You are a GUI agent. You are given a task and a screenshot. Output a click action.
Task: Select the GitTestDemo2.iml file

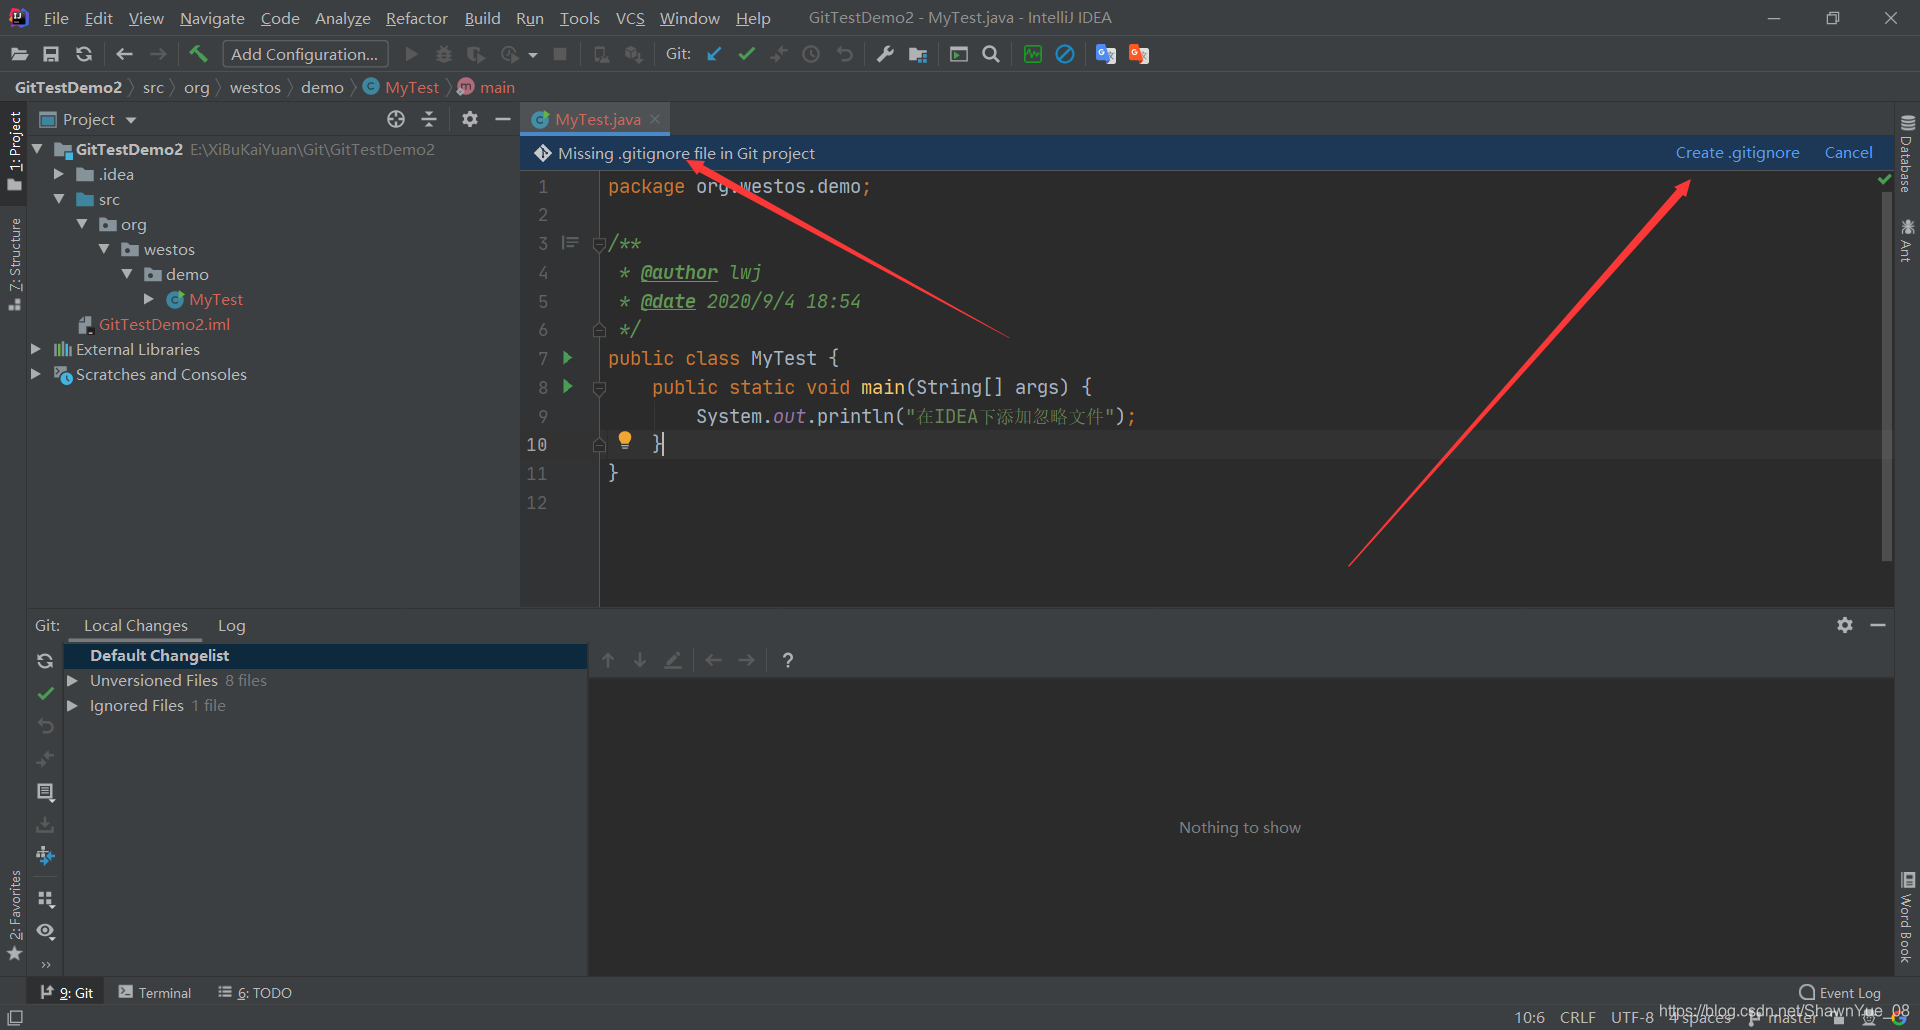coord(164,324)
